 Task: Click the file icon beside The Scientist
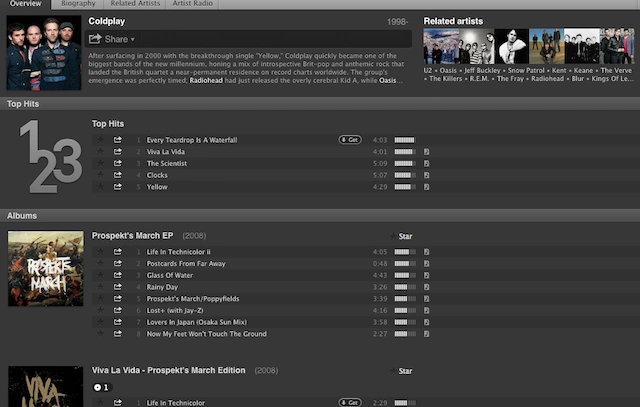[x=427, y=163]
